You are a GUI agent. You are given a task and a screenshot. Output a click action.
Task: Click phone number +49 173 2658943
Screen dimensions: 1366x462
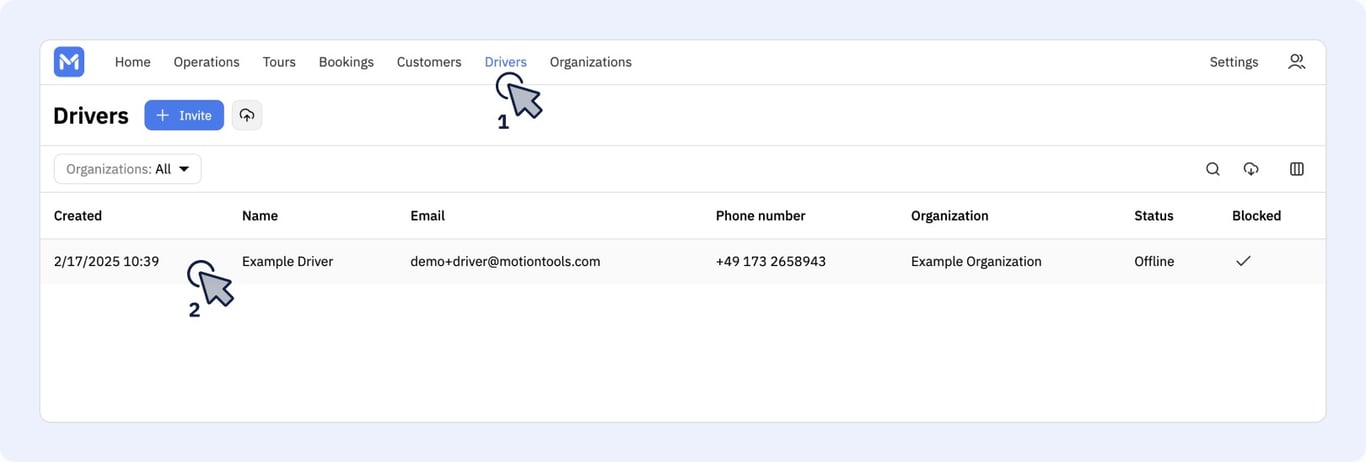pyautogui.click(x=770, y=261)
